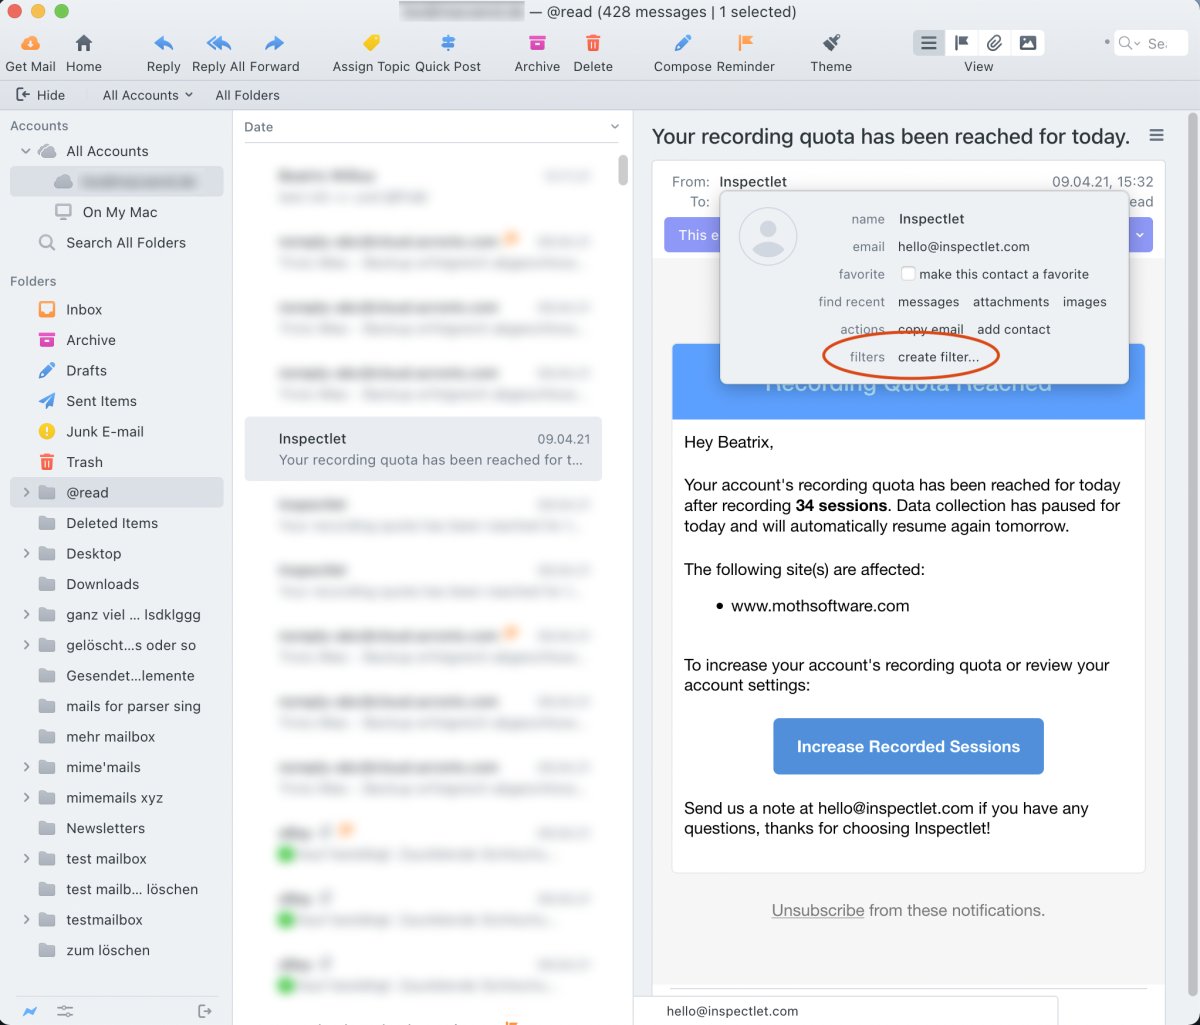The image size is (1200, 1025).
Task: Open the Drafts folder
Action: 86,371
